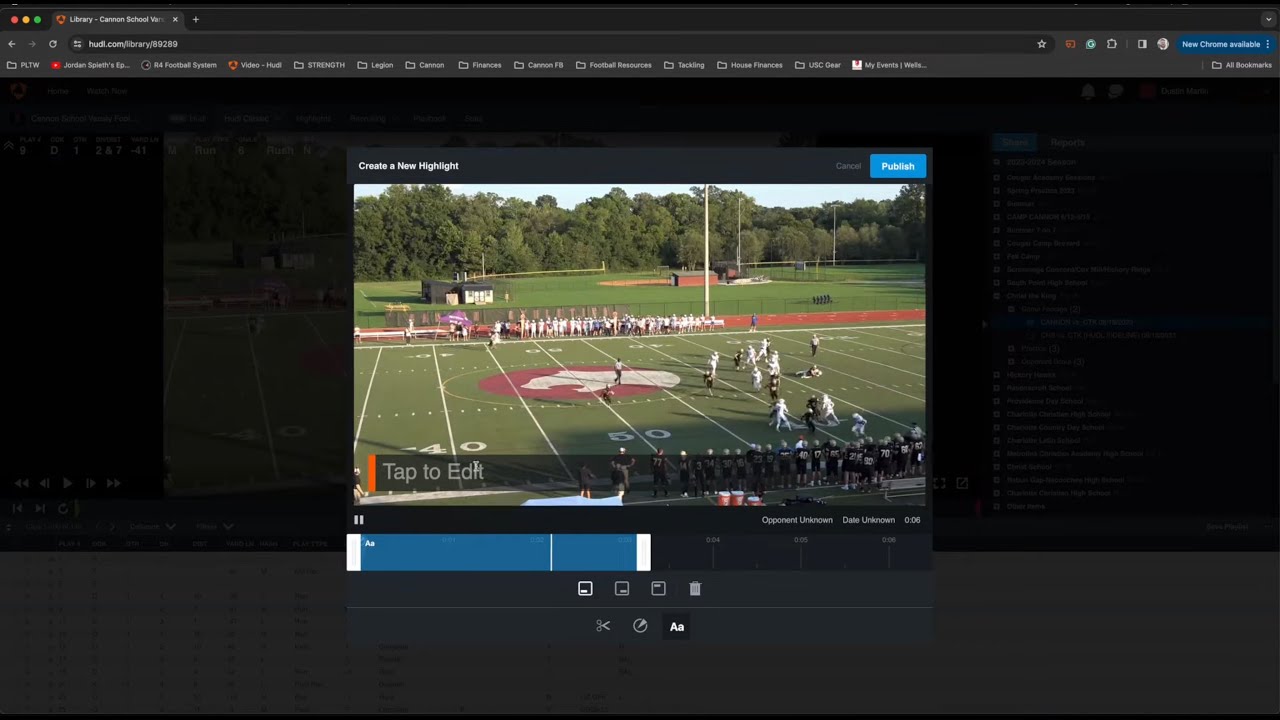The height and width of the screenshot is (720, 1280).
Task: Open House Finances bookmark folder
Action: (750, 65)
